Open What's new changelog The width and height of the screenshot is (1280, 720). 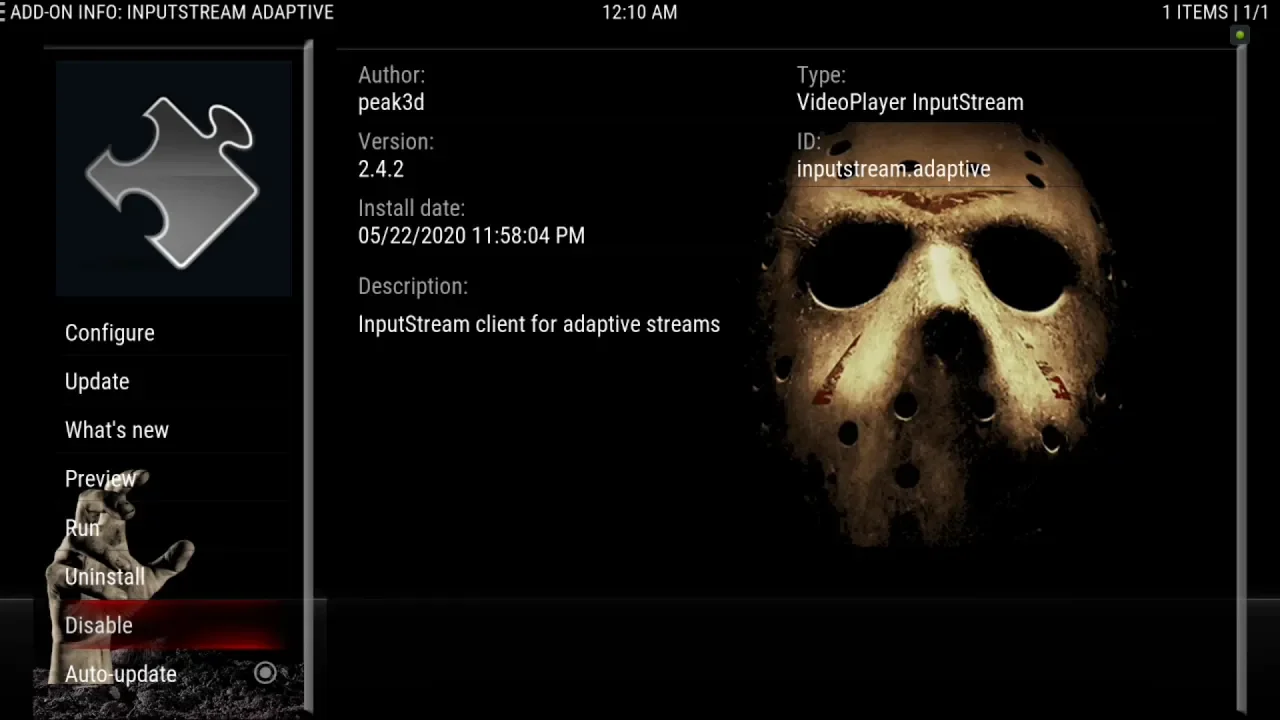[117, 430]
